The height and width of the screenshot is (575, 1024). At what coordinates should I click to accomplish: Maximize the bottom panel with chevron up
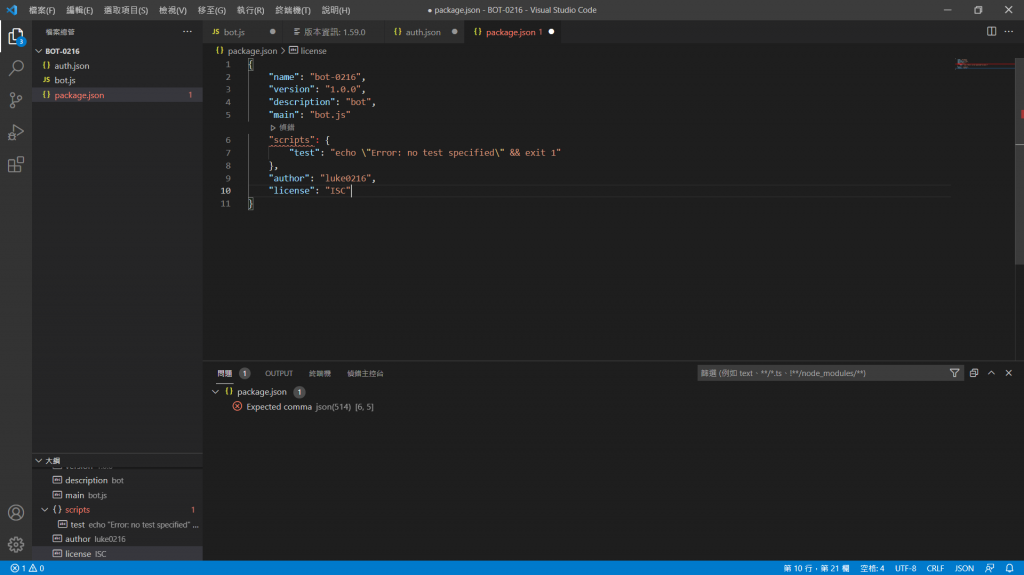click(x=991, y=373)
